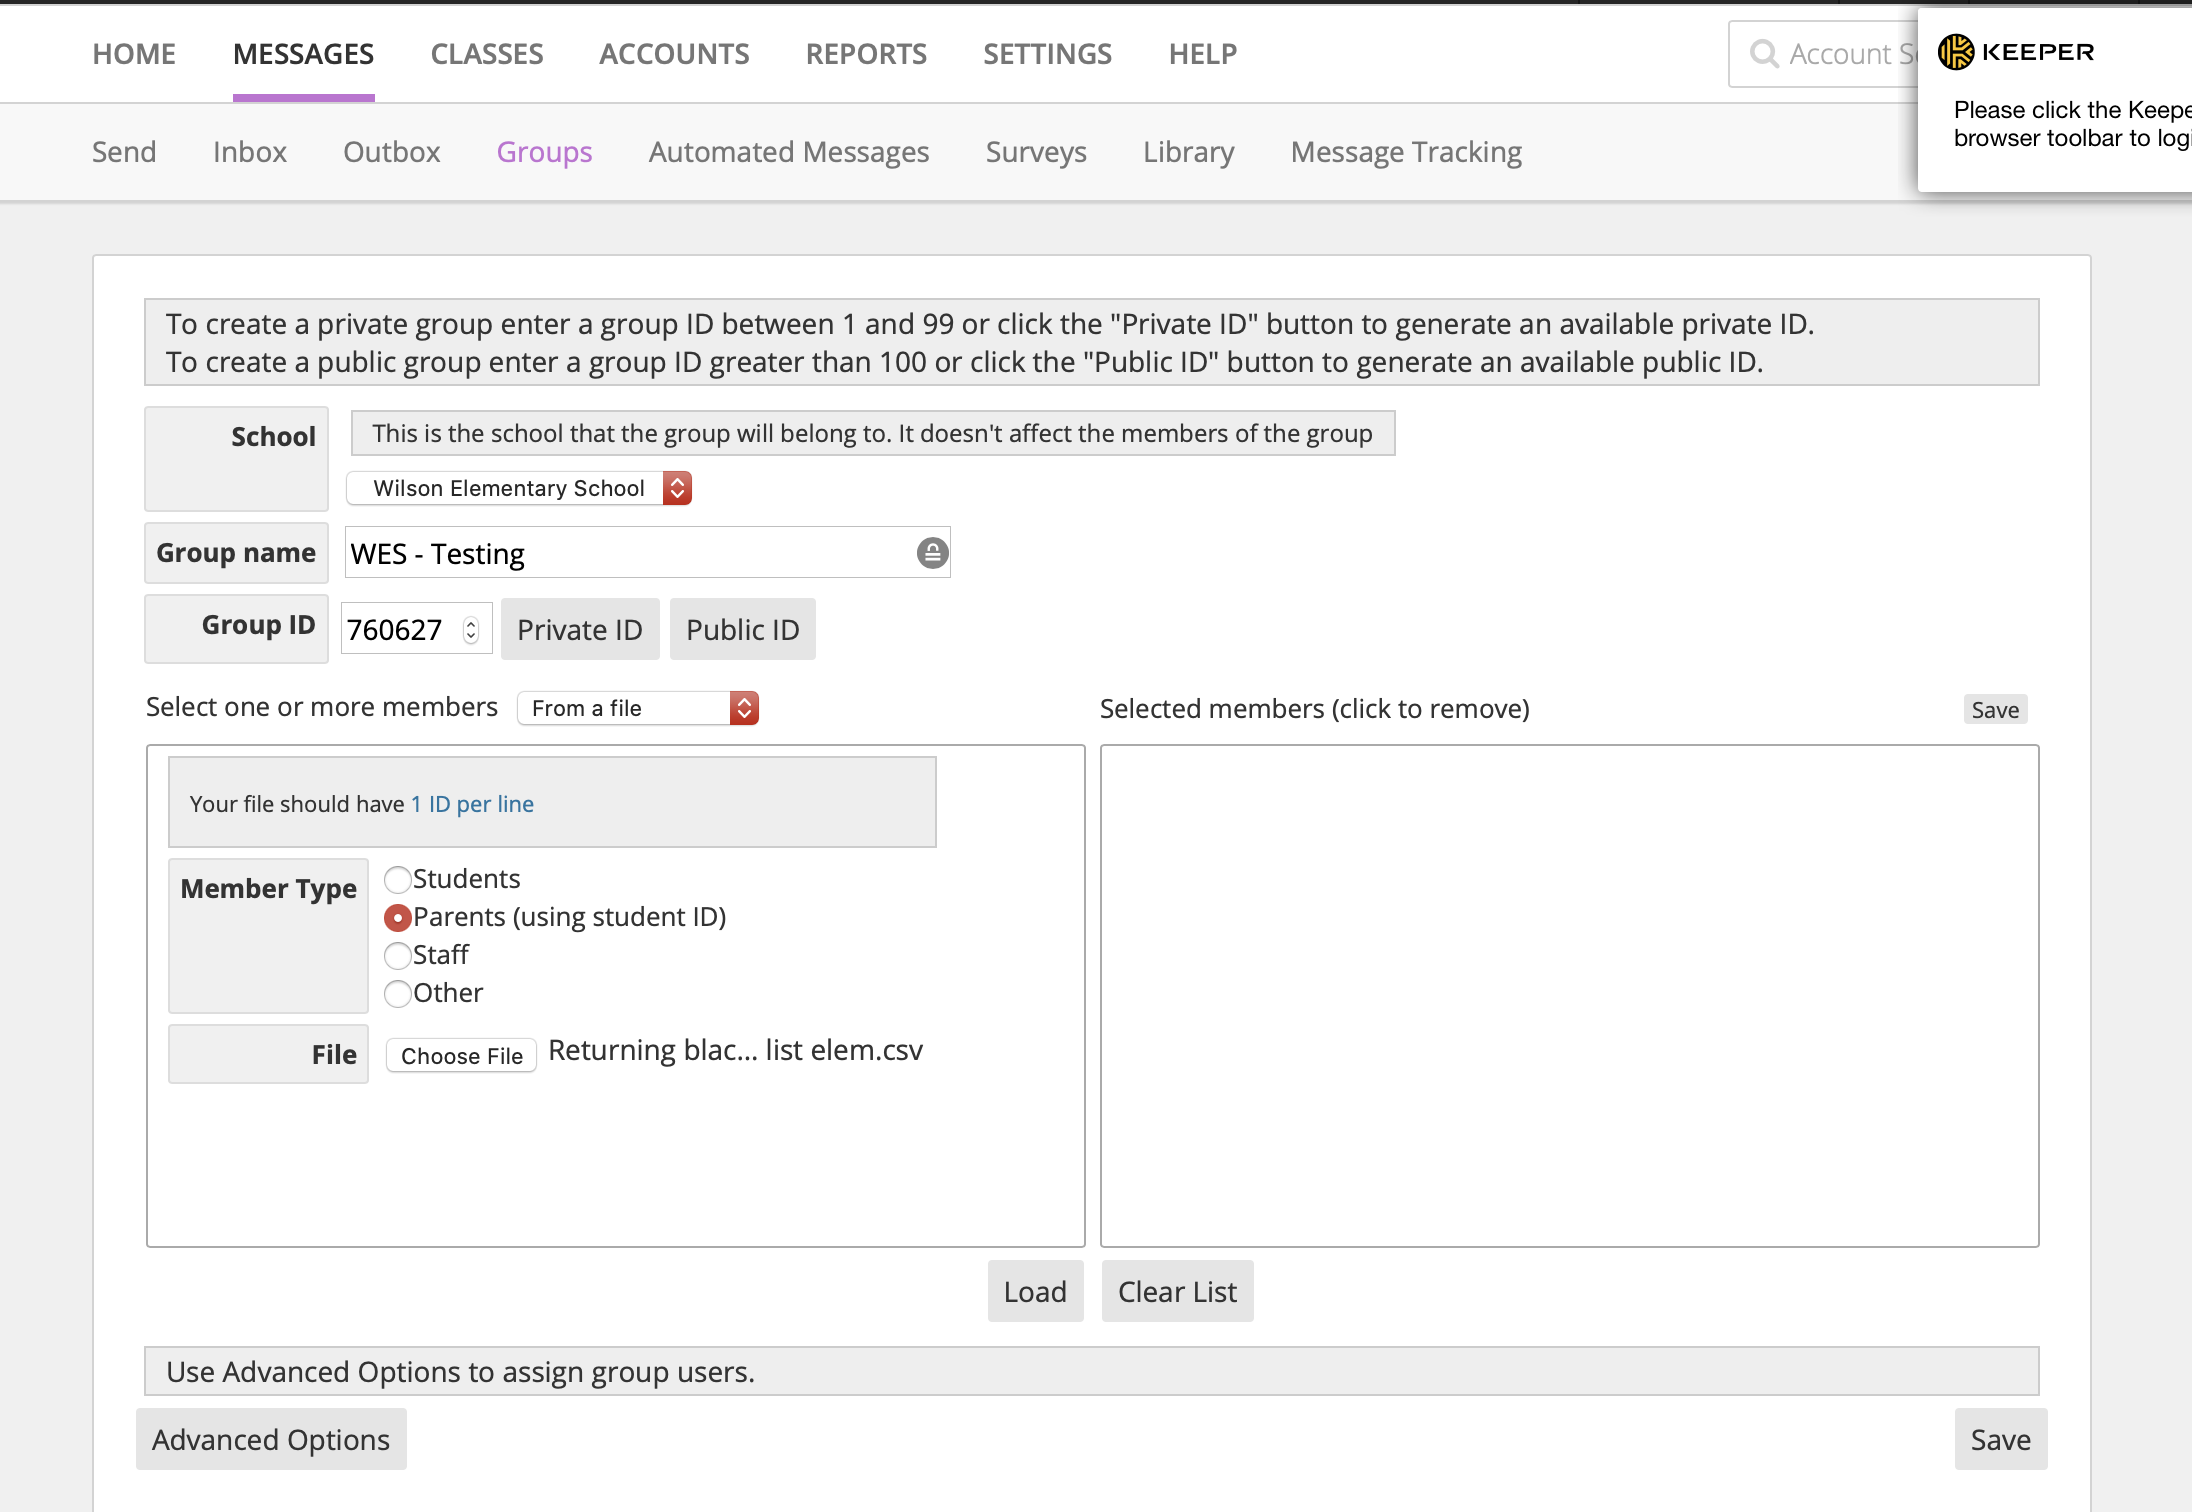Screen dimensions: 2192x1512
Task: Select Parents (using student ID) option
Action: (398, 917)
